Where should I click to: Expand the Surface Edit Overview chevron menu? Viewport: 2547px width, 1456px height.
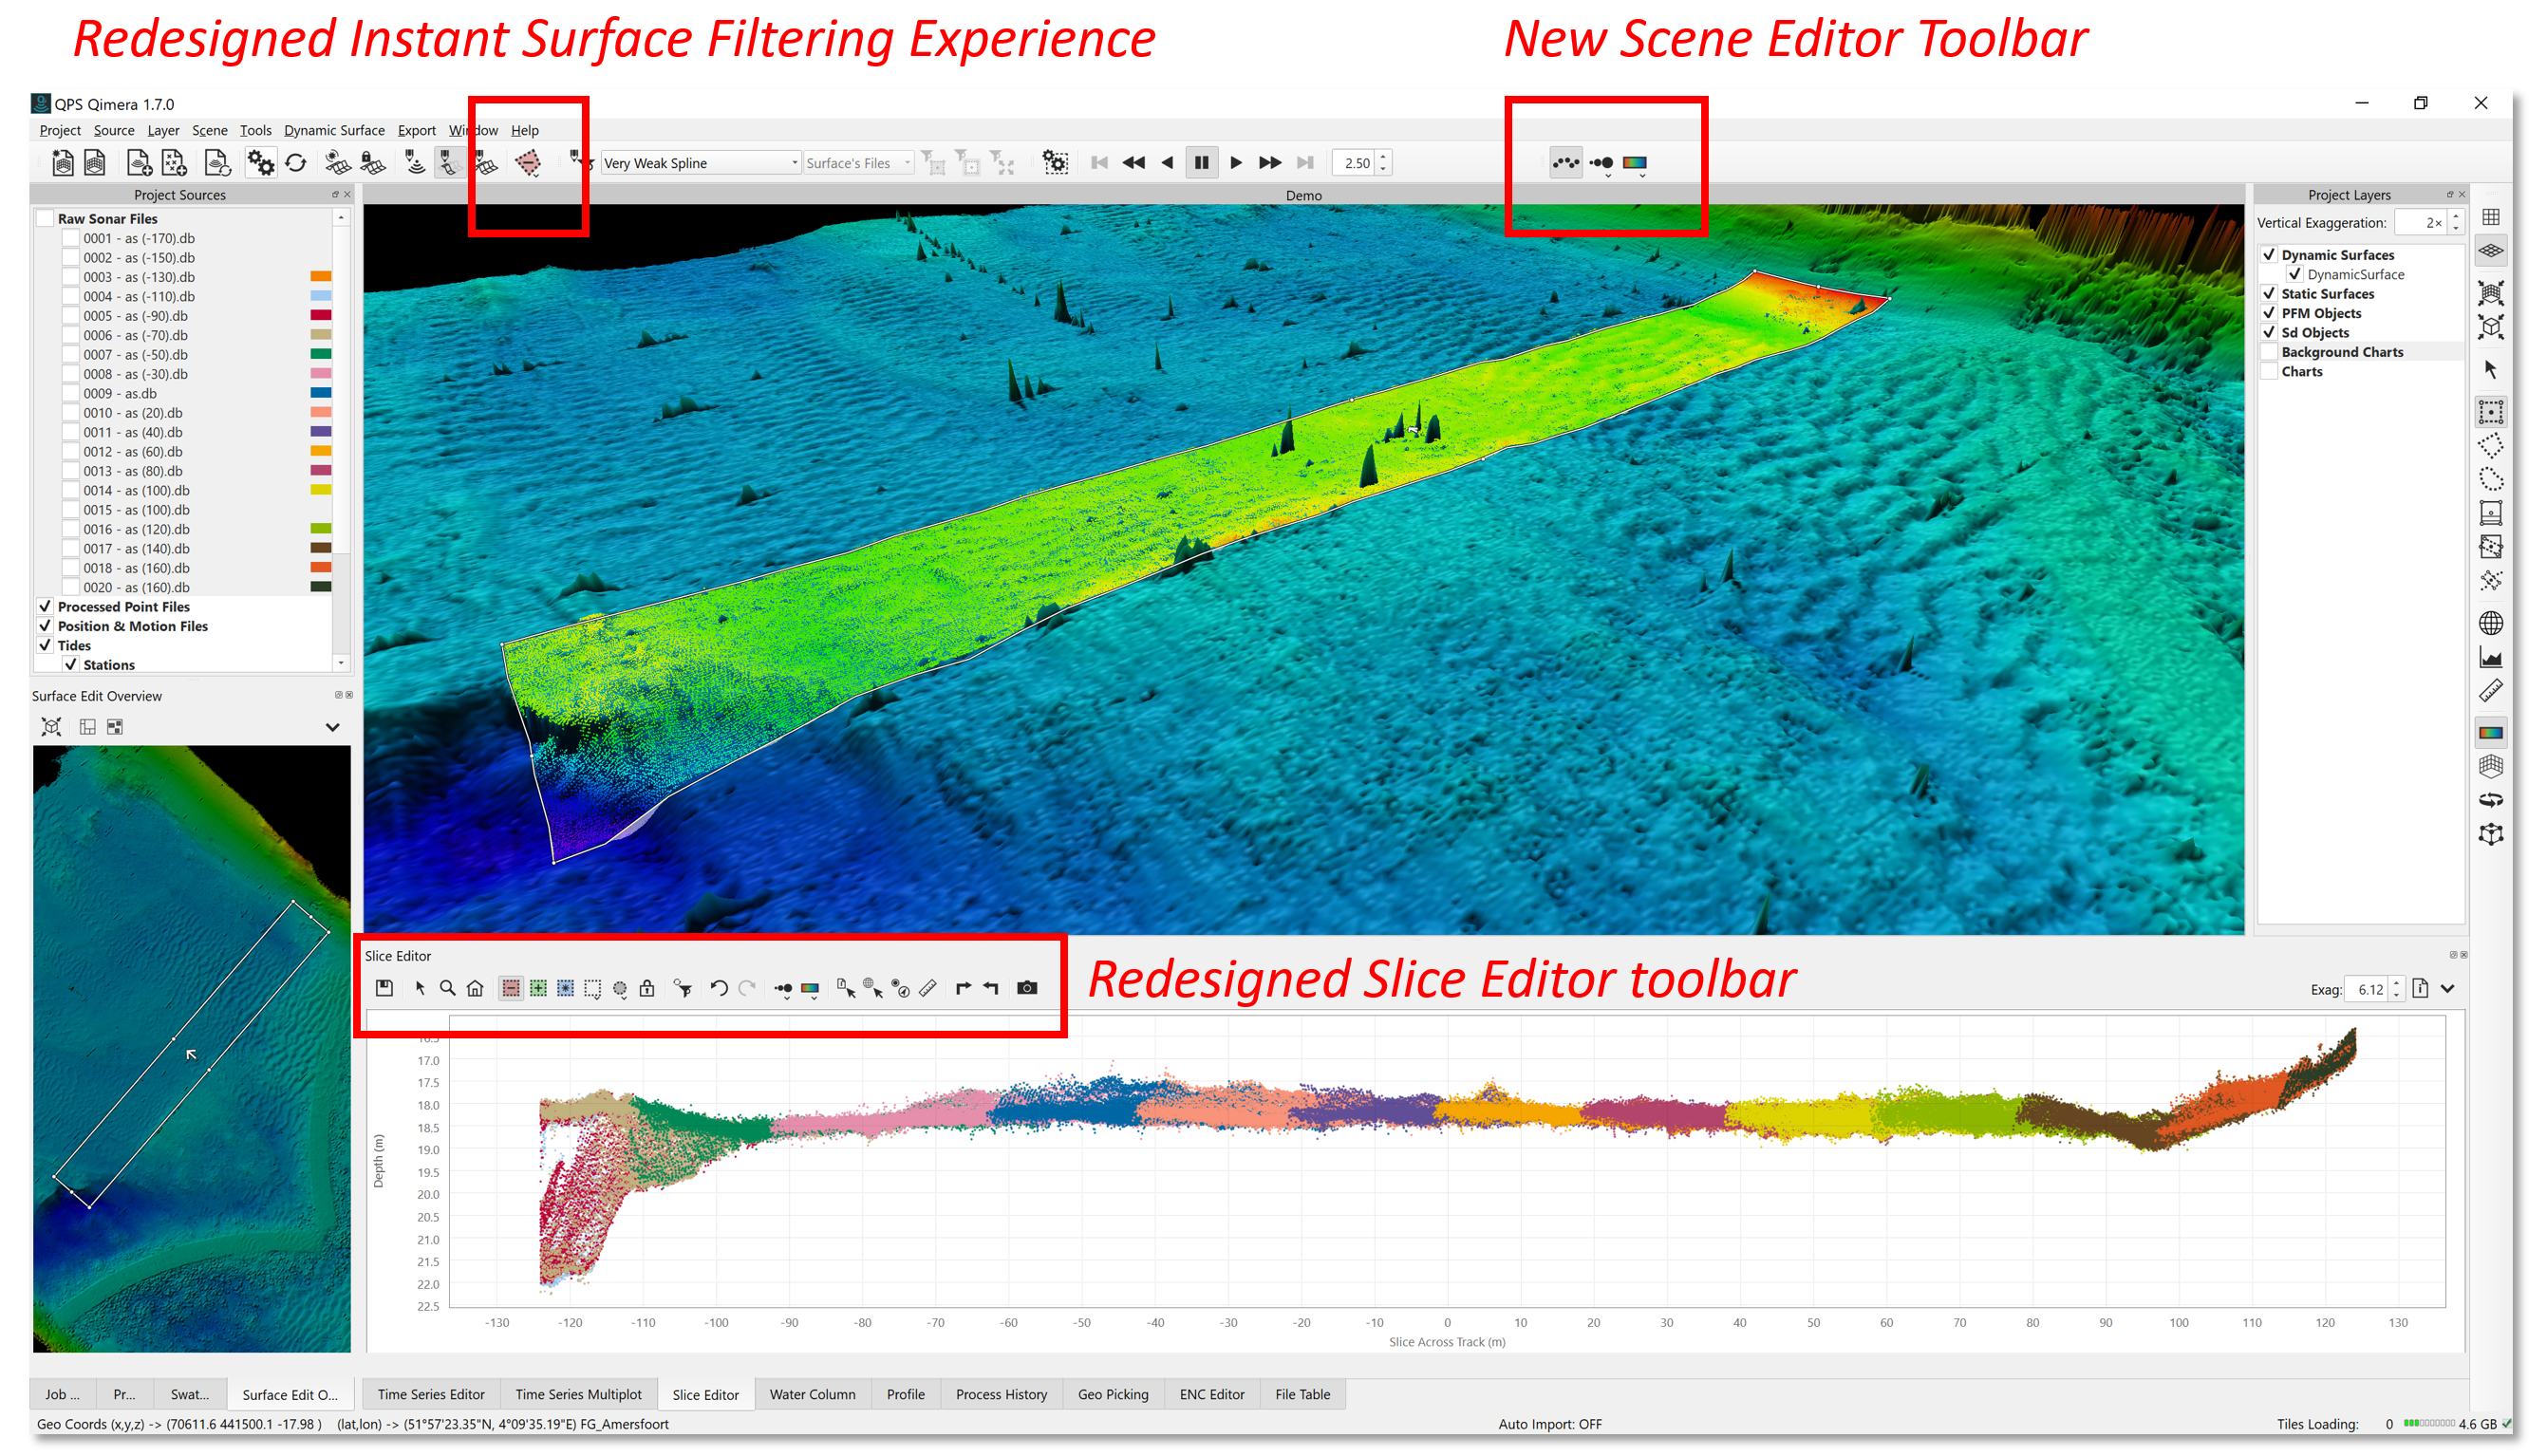[x=333, y=727]
